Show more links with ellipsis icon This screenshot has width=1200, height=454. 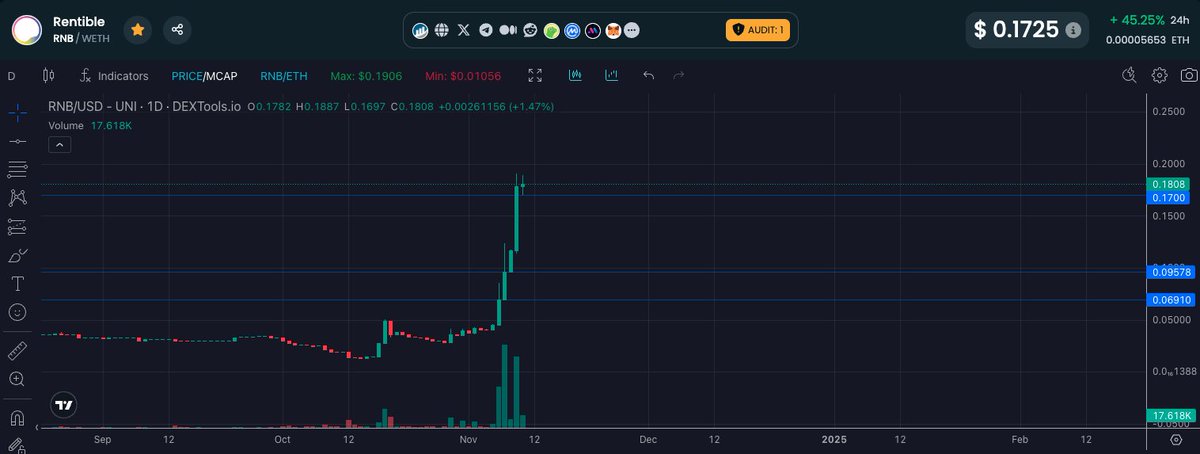(632, 31)
